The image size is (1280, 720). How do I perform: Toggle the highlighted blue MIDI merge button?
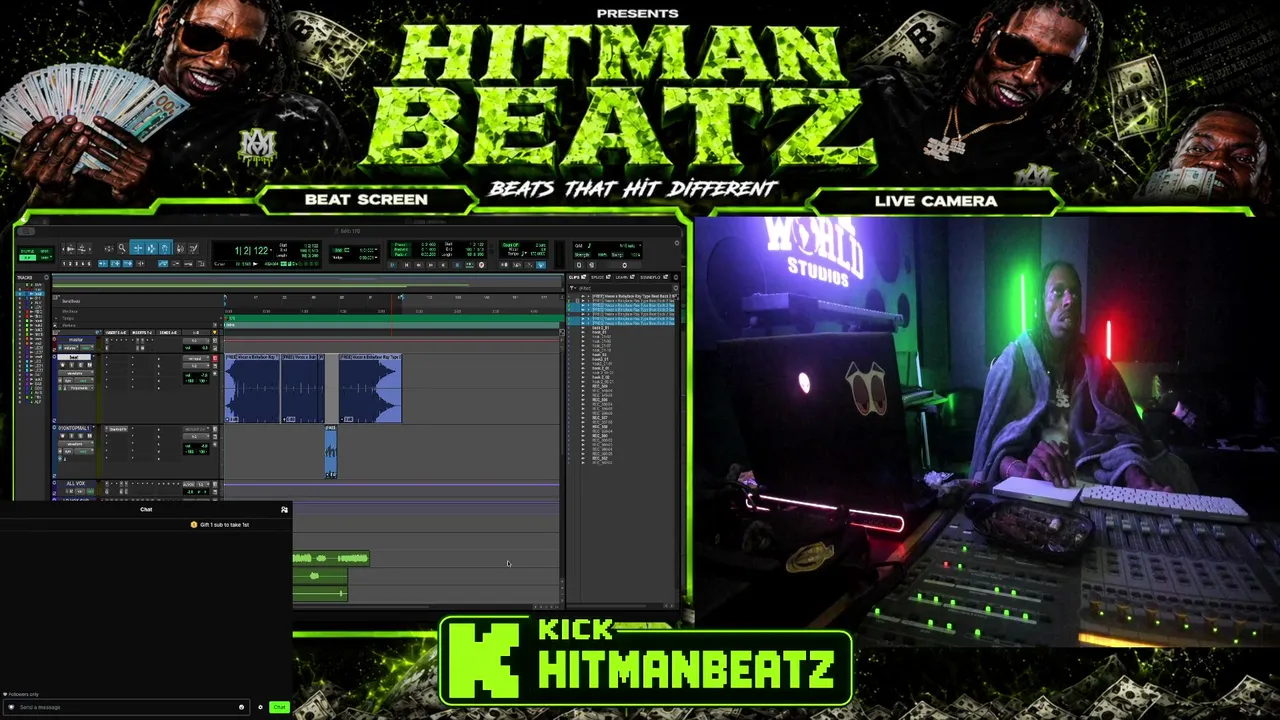point(541,265)
